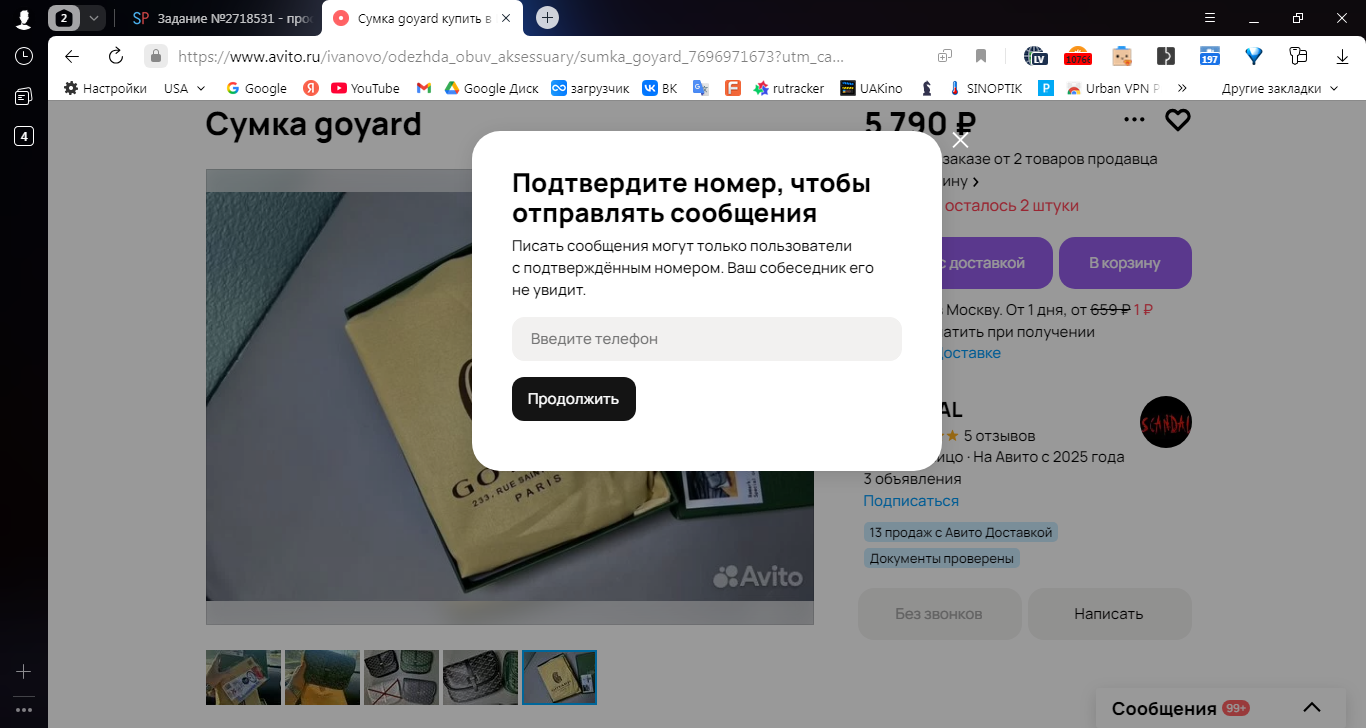Click the 'Без звонков' button
Image resolution: width=1366 pixels, height=728 pixels.
[939, 614]
